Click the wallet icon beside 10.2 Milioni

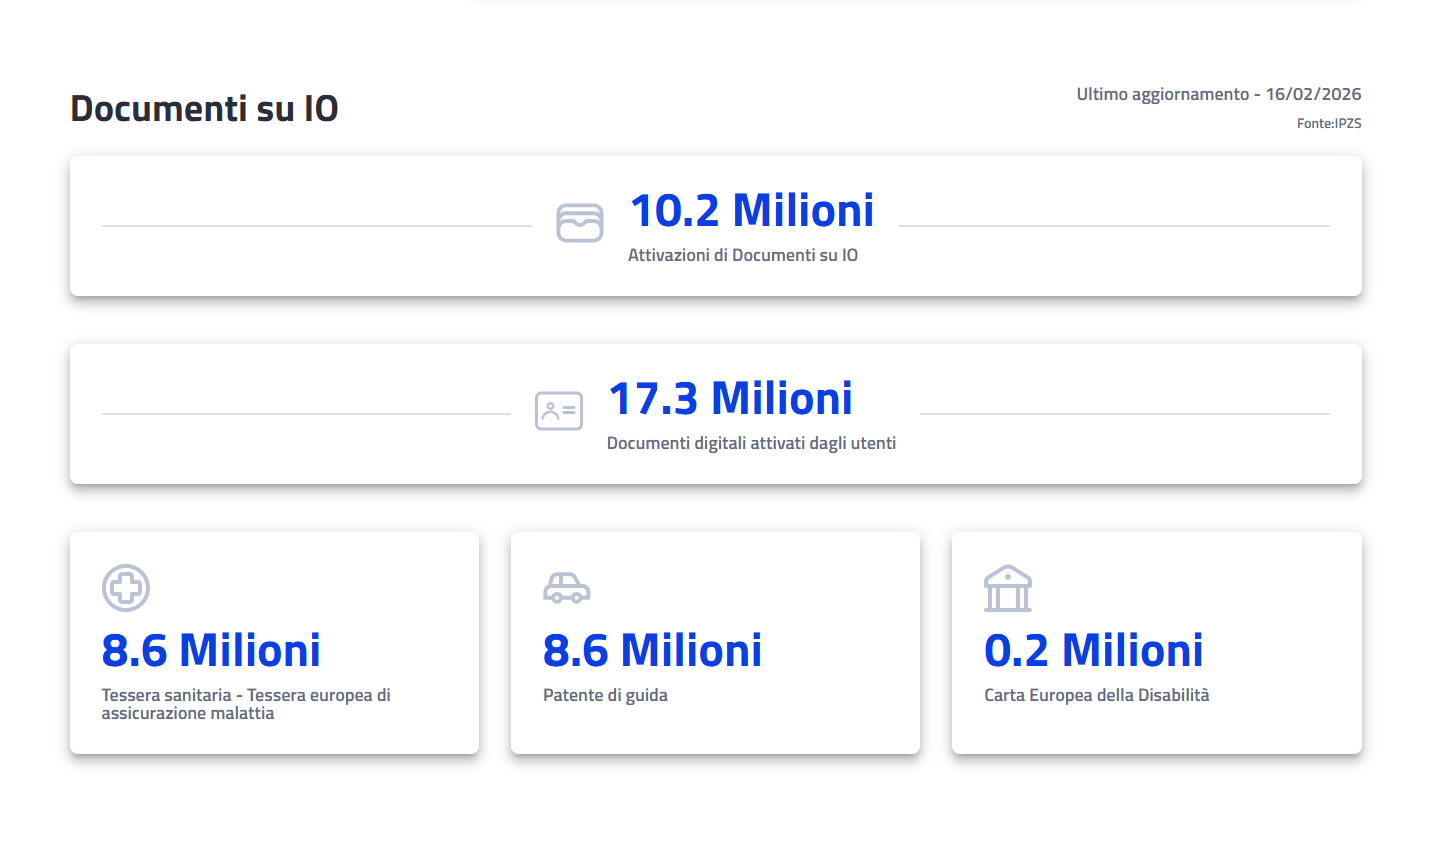click(x=579, y=223)
